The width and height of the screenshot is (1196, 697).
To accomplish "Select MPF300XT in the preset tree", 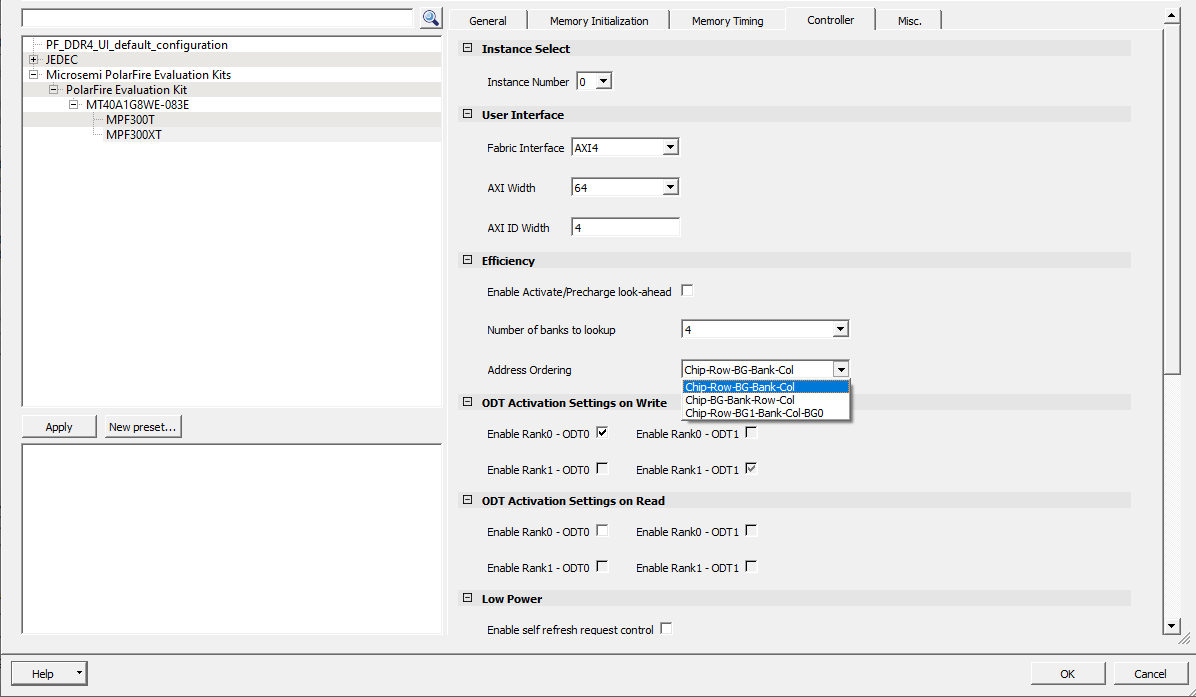I will coord(134,135).
